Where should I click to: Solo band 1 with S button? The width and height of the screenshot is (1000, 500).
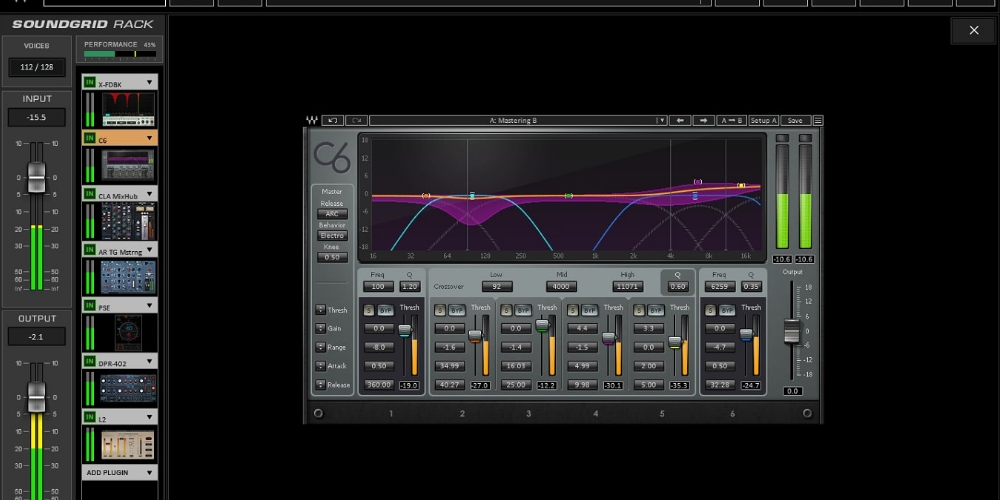[x=369, y=310]
